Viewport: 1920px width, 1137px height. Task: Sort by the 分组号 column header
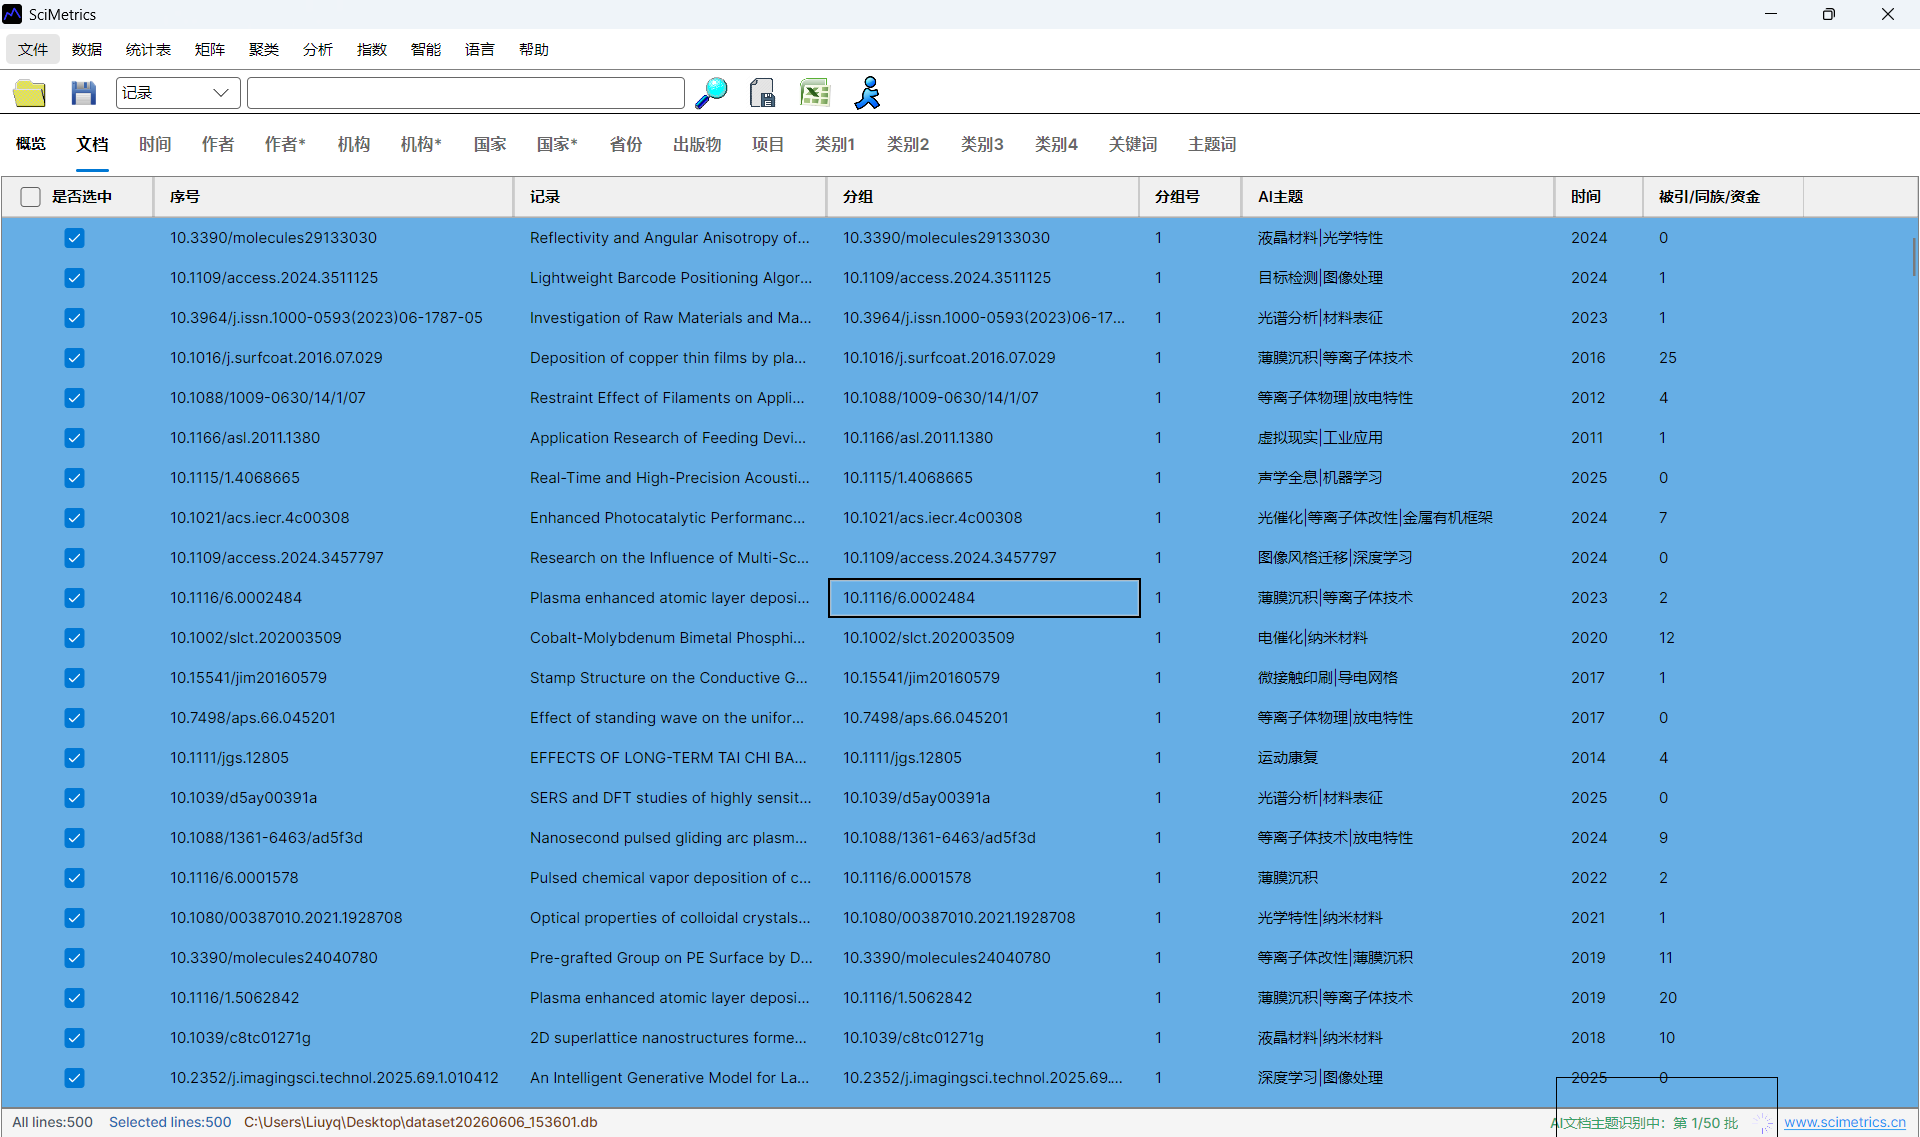1190,197
